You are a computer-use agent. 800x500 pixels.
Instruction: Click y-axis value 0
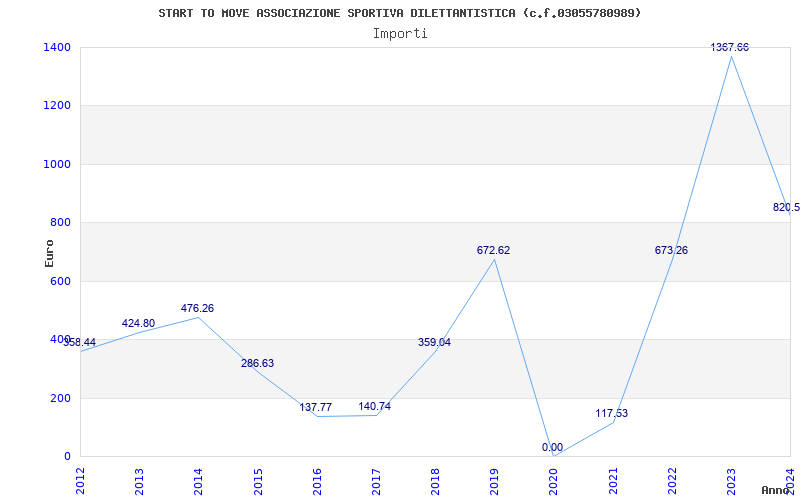coord(67,457)
